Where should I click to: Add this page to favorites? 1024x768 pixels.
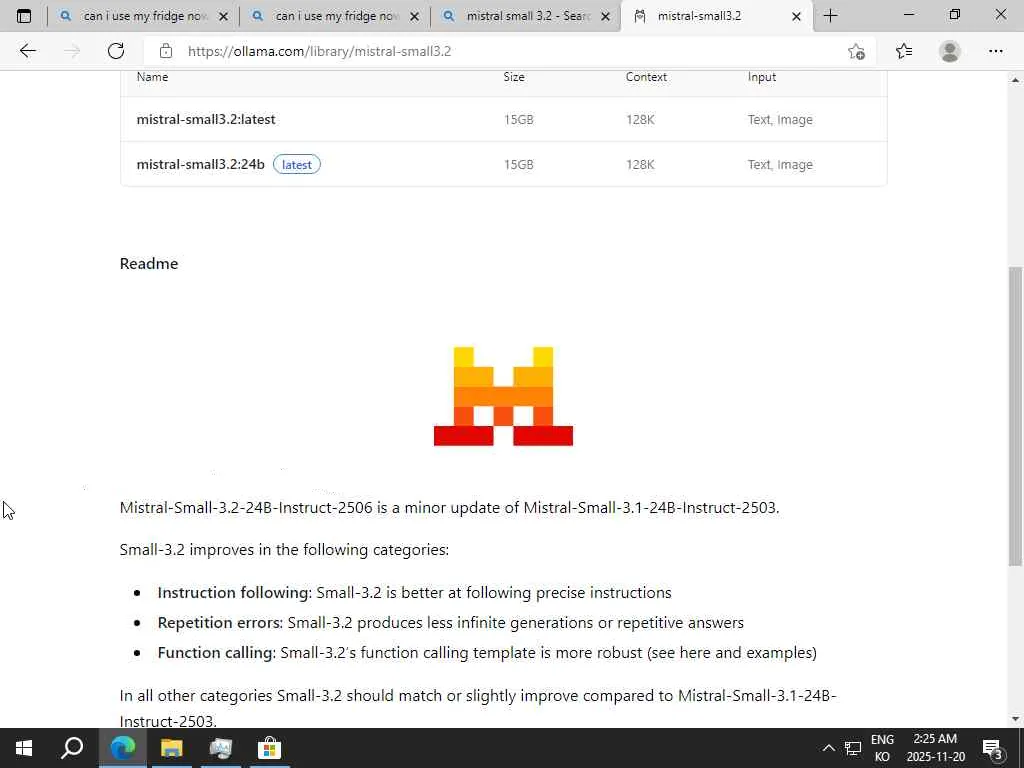tap(856, 51)
